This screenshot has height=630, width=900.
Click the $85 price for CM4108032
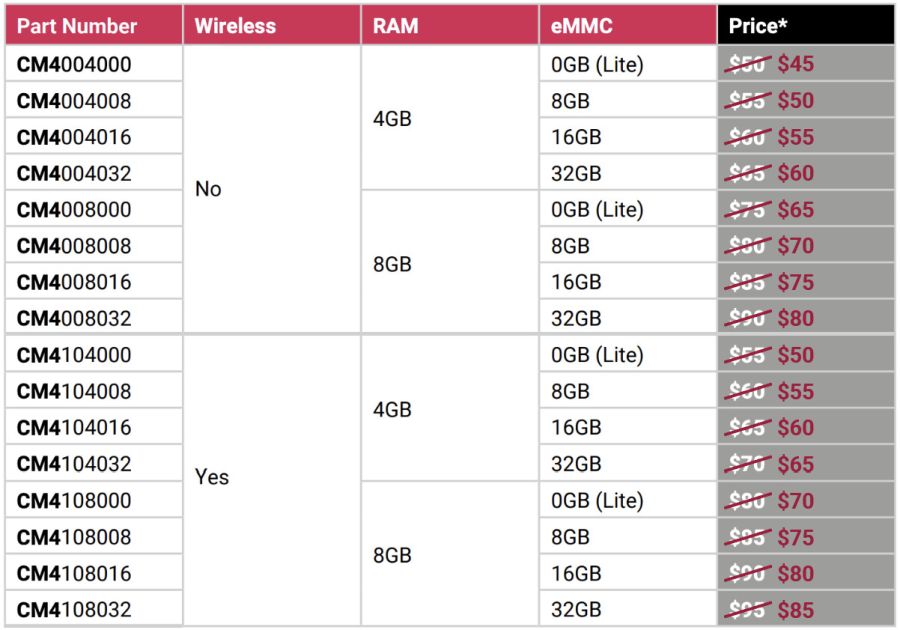pyautogui.click(x=796, y=610)
